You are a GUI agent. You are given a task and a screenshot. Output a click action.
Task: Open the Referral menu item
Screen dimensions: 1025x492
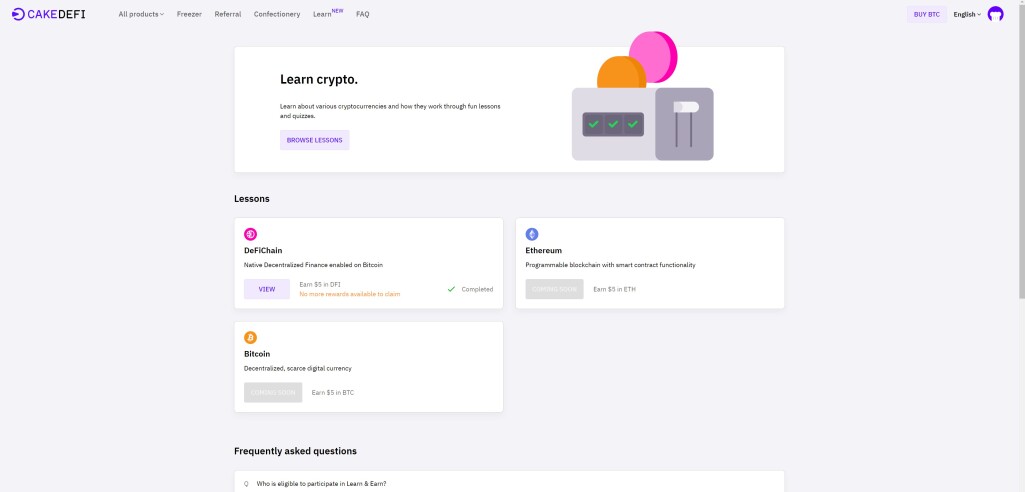point(227,14)
